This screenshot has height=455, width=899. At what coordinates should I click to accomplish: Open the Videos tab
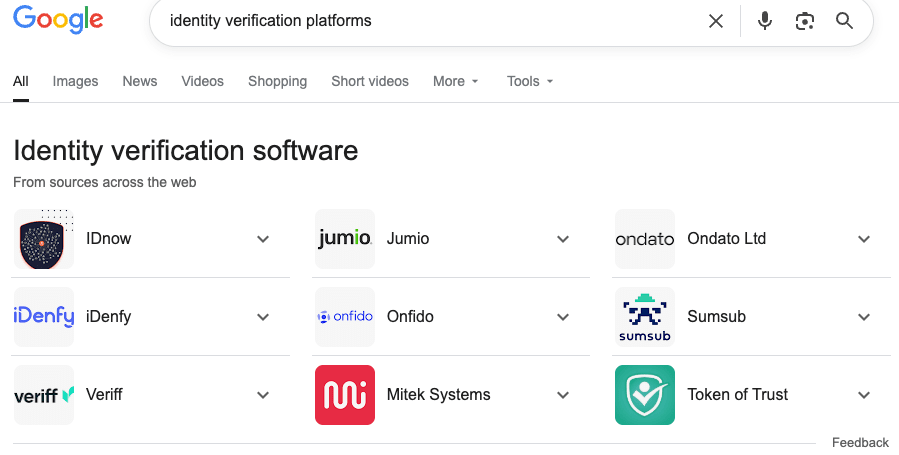(x=202, y=81)
